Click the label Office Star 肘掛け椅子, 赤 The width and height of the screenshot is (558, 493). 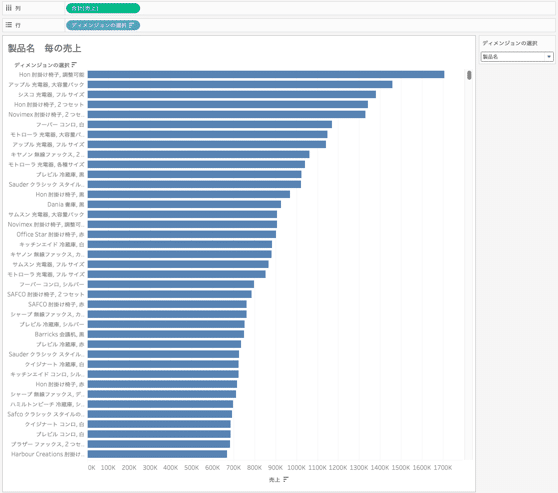(51, 234)
